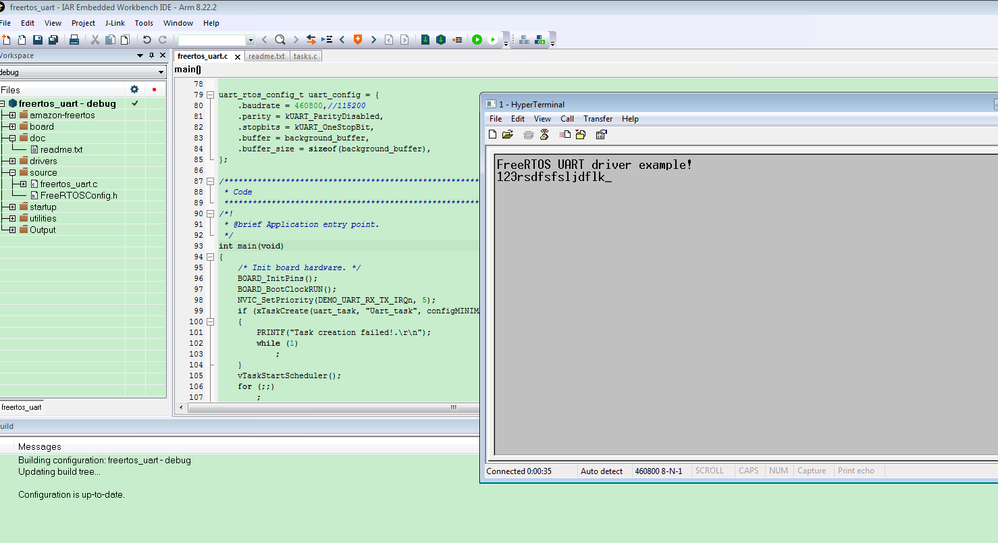Print the current file using printer icon
Image resolution: width=998 pixels, height=543 pixels.
[x=74, y=39]
